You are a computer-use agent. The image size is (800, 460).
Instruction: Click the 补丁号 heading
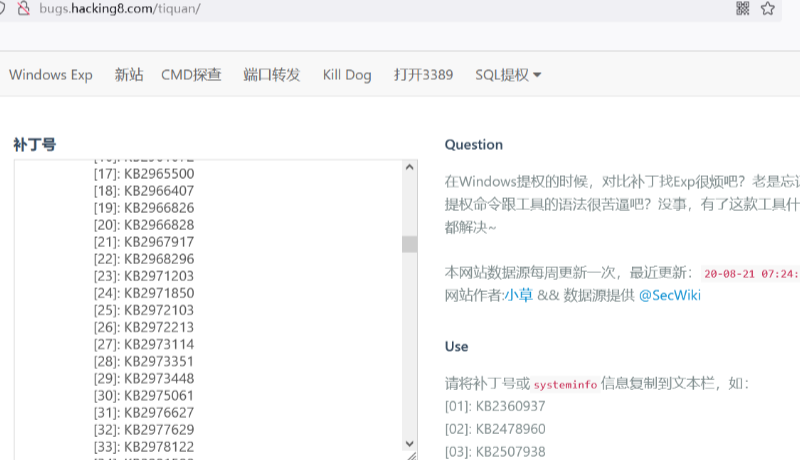point(35,145)
